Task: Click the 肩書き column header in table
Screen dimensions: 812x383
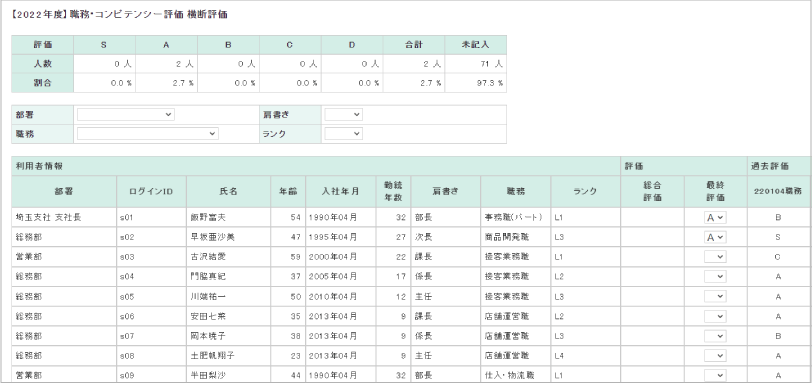Action: click(x=445, y=192)
